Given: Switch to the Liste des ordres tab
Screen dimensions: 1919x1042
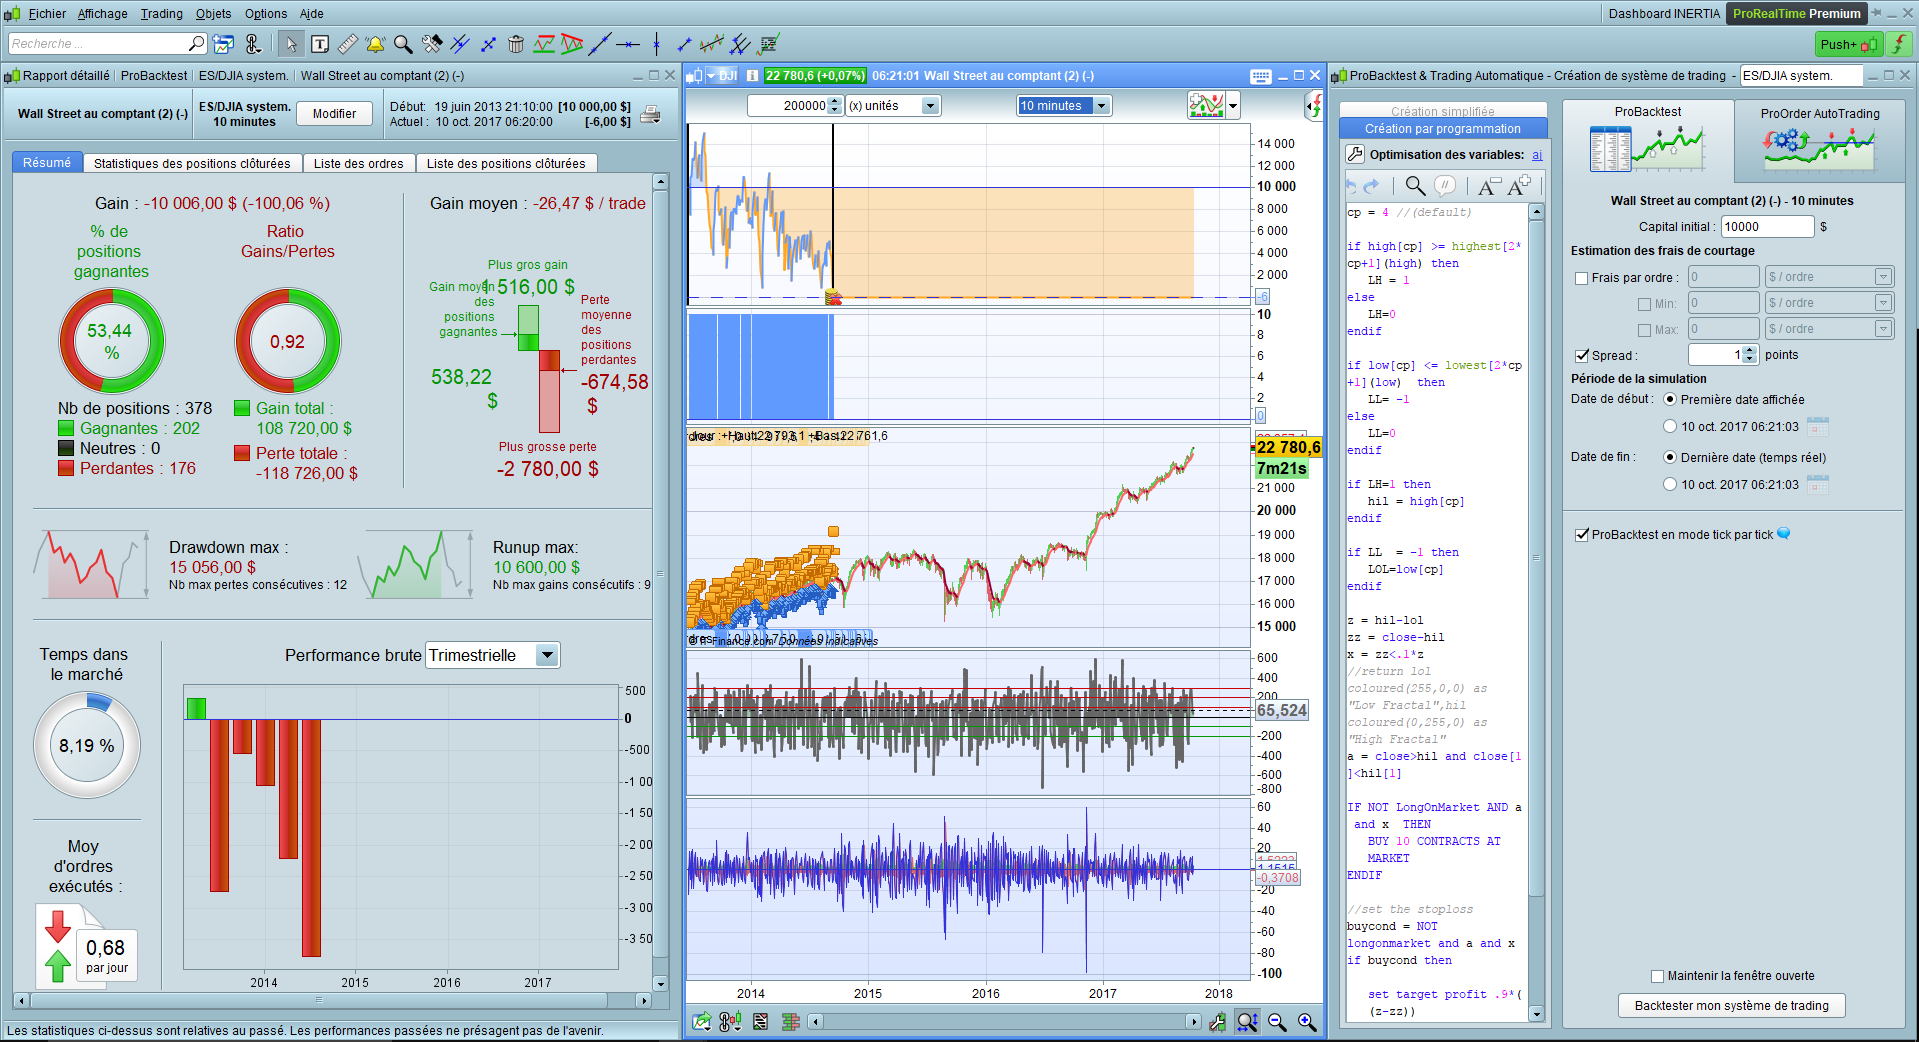Looking at the screenshot, I should (x=358, y=163).
